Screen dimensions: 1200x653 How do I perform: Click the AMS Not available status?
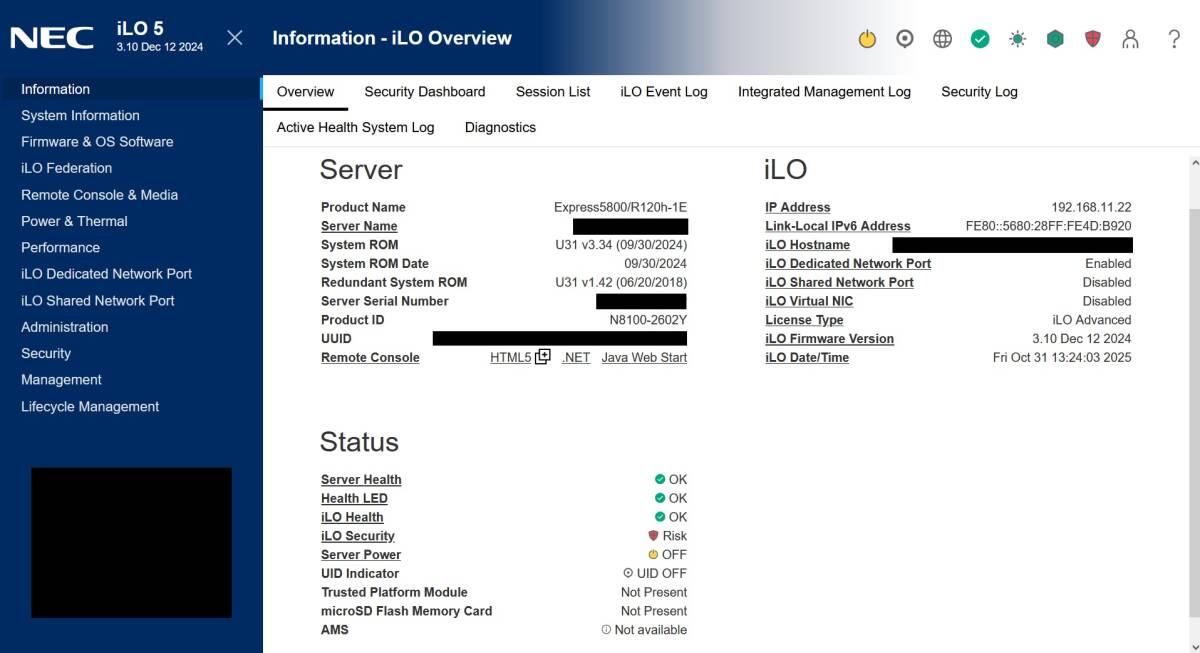click(x=644, y=630)
